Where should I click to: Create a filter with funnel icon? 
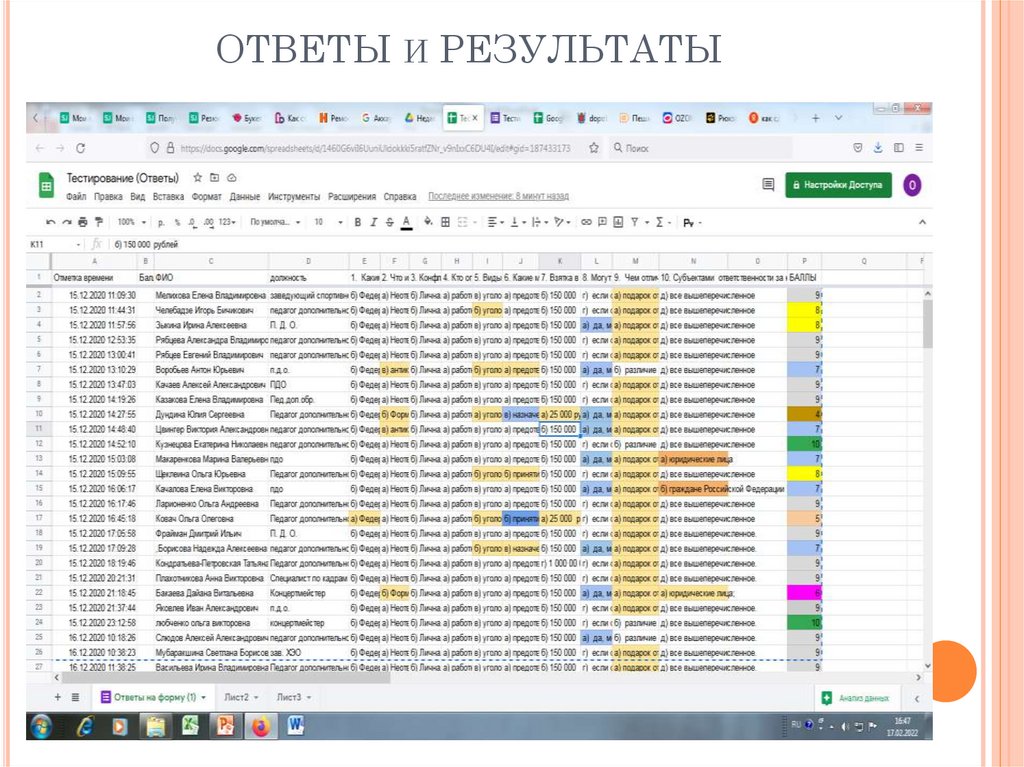coord(635,222)
